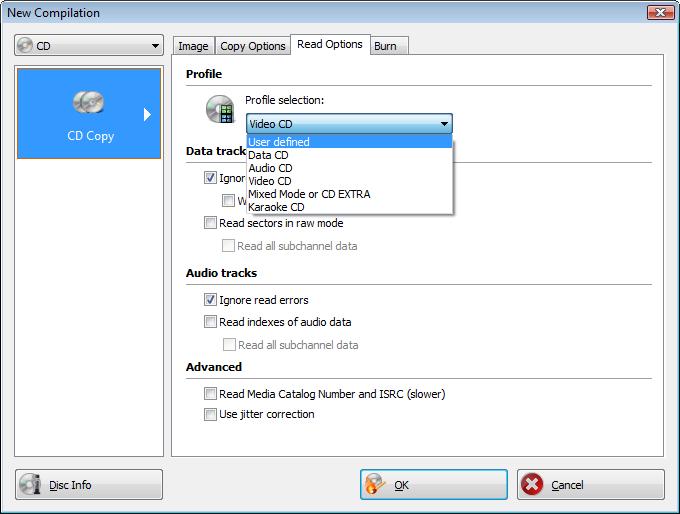This screenshot has height=514, width=680.
Task: Choose Mixed Mode or CD EXTRA profile
Action: [x=349, y=194]
